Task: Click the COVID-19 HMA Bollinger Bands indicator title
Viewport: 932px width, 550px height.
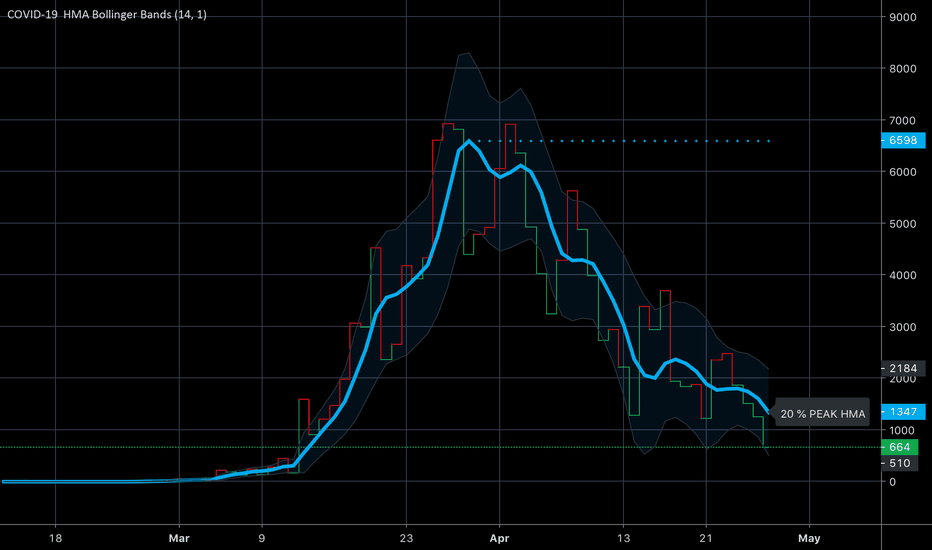Action: point(107,15)
